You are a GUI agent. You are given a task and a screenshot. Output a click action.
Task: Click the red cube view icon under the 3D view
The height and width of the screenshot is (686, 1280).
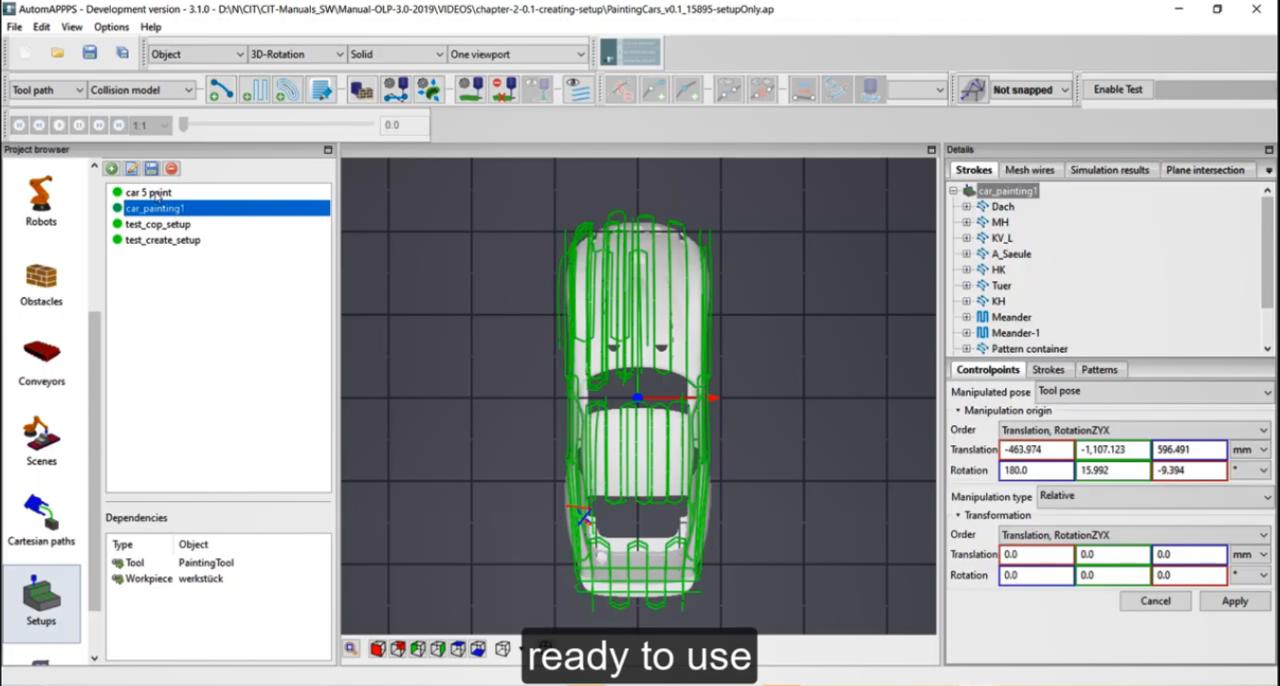click(x=377, y=648)
